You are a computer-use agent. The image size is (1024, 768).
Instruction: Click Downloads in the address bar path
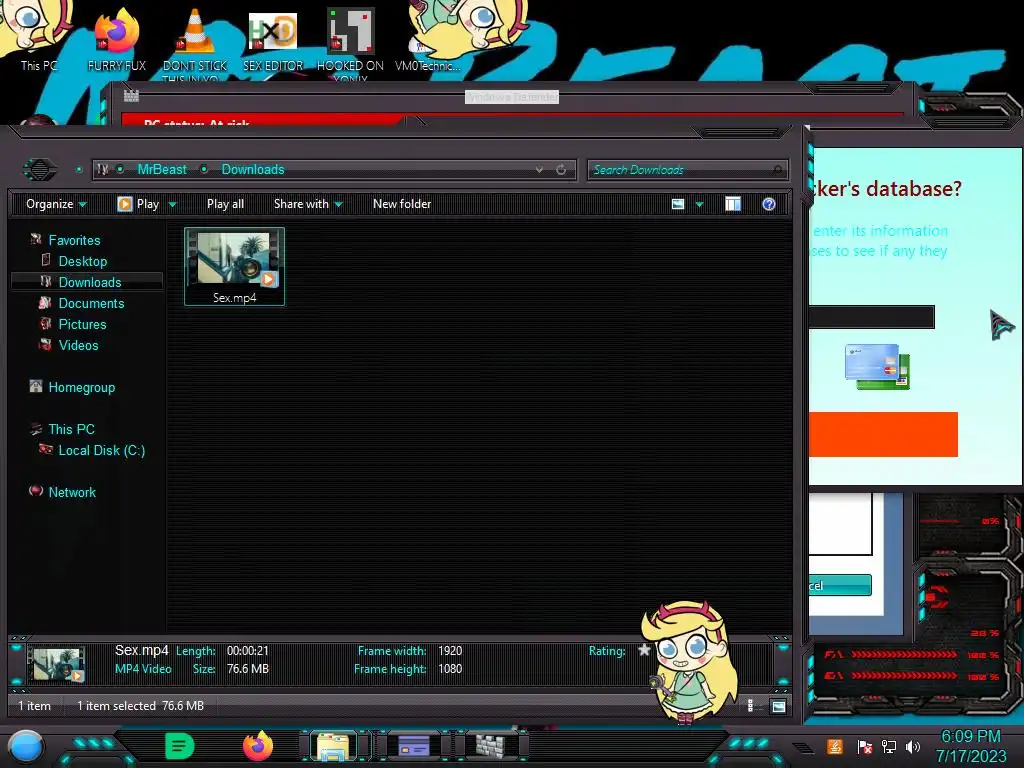pyautogui.click(x=253, y=170)
